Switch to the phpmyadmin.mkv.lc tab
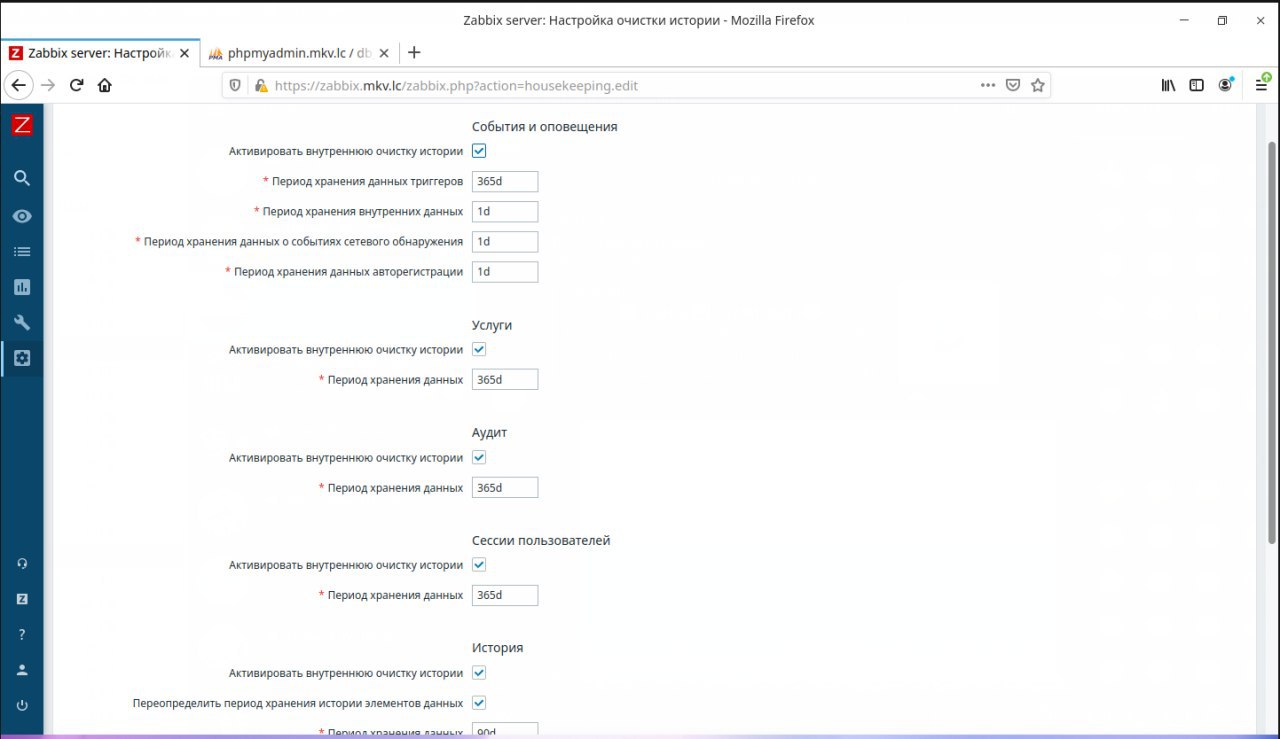1280x739 pixels. (300, 53)
